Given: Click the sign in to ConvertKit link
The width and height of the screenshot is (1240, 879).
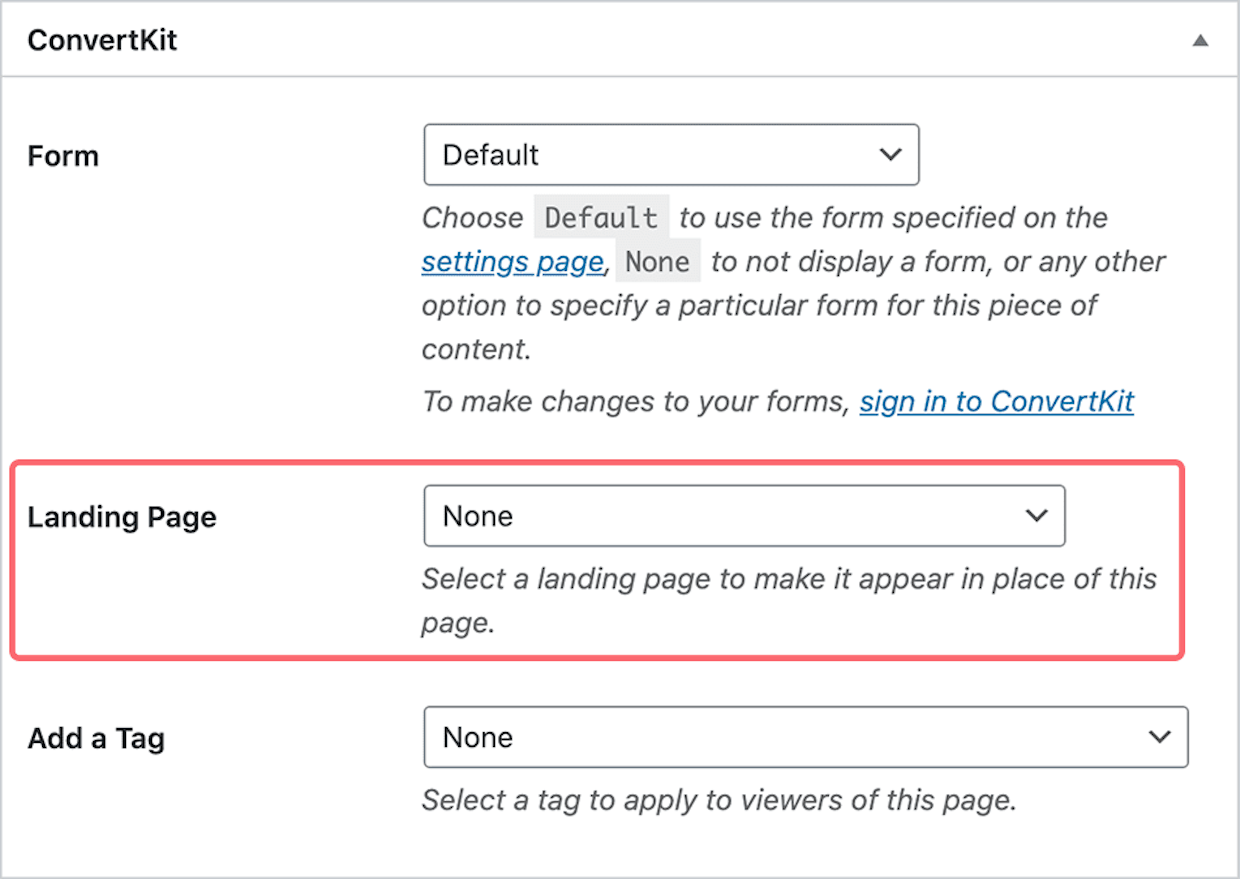Looking at the screenshot, I should pos(997,402).
